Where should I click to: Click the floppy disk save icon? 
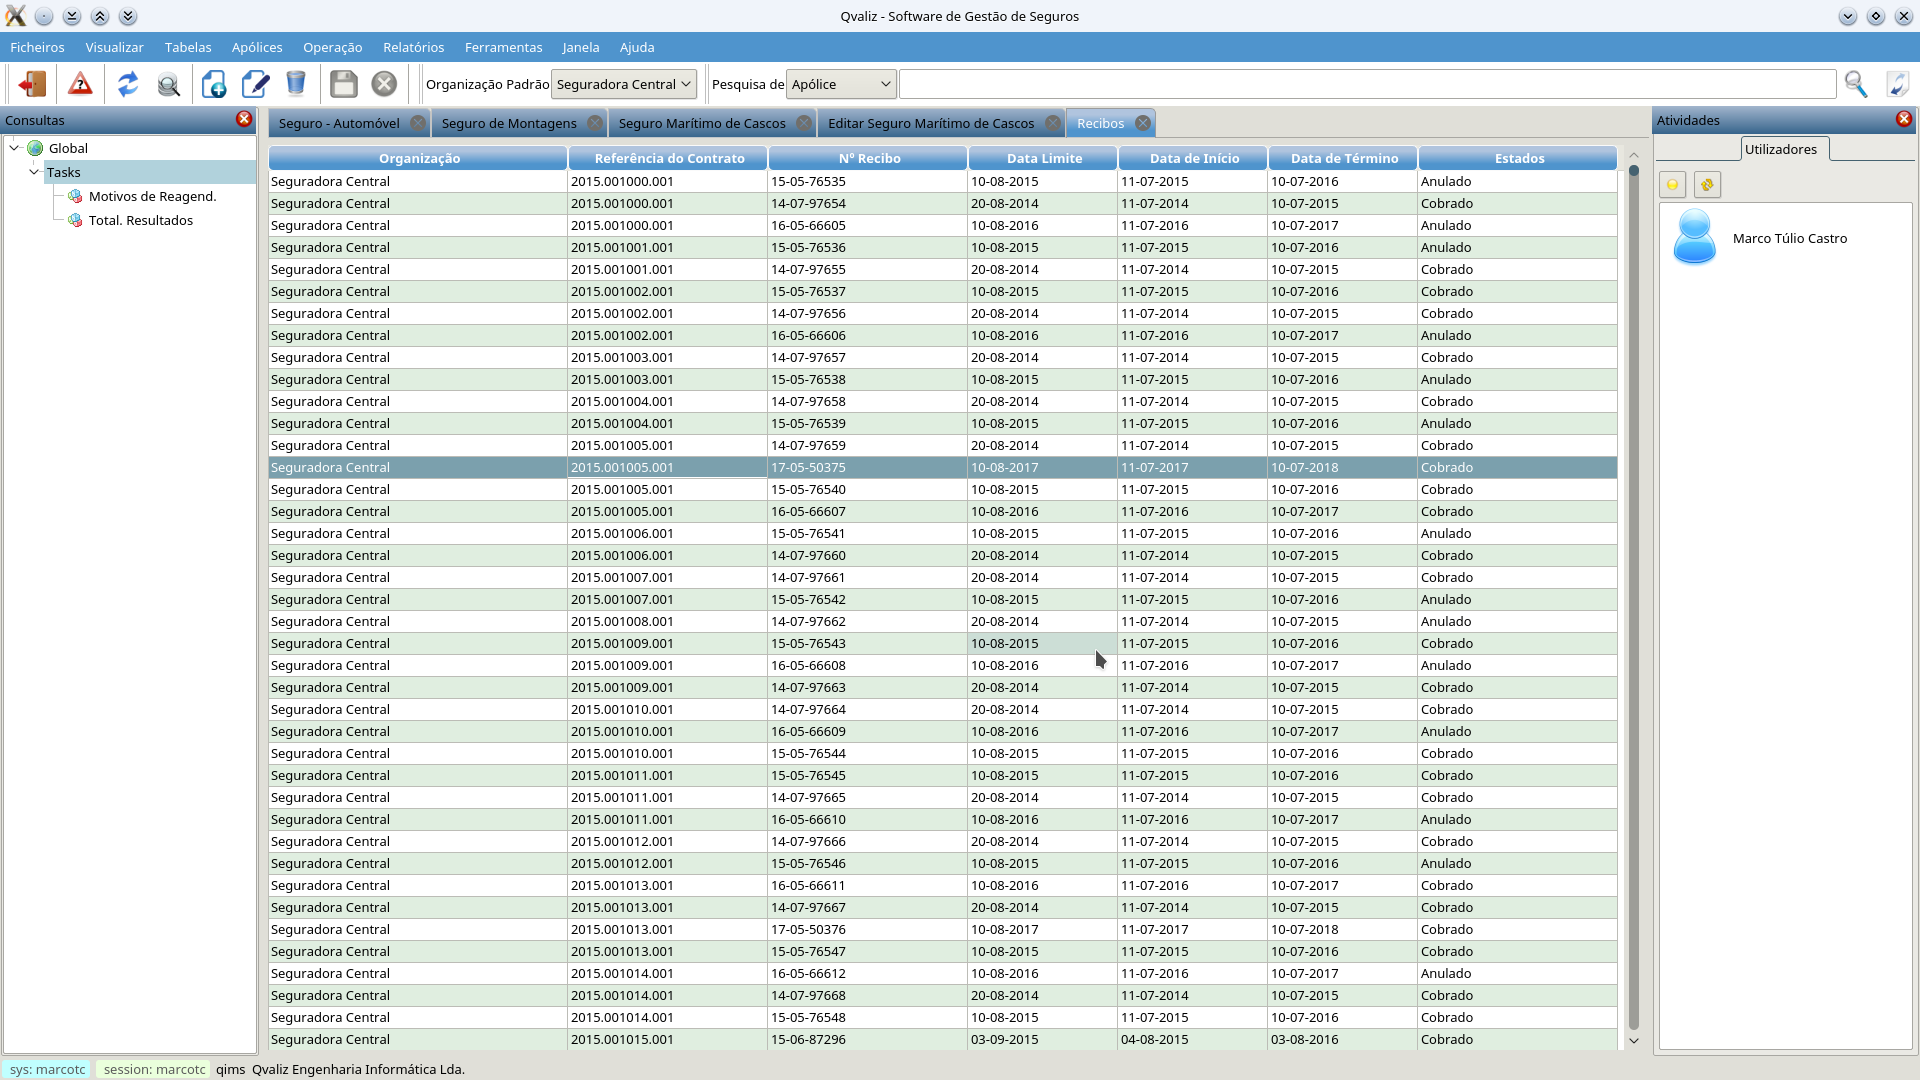click(344, 84)
